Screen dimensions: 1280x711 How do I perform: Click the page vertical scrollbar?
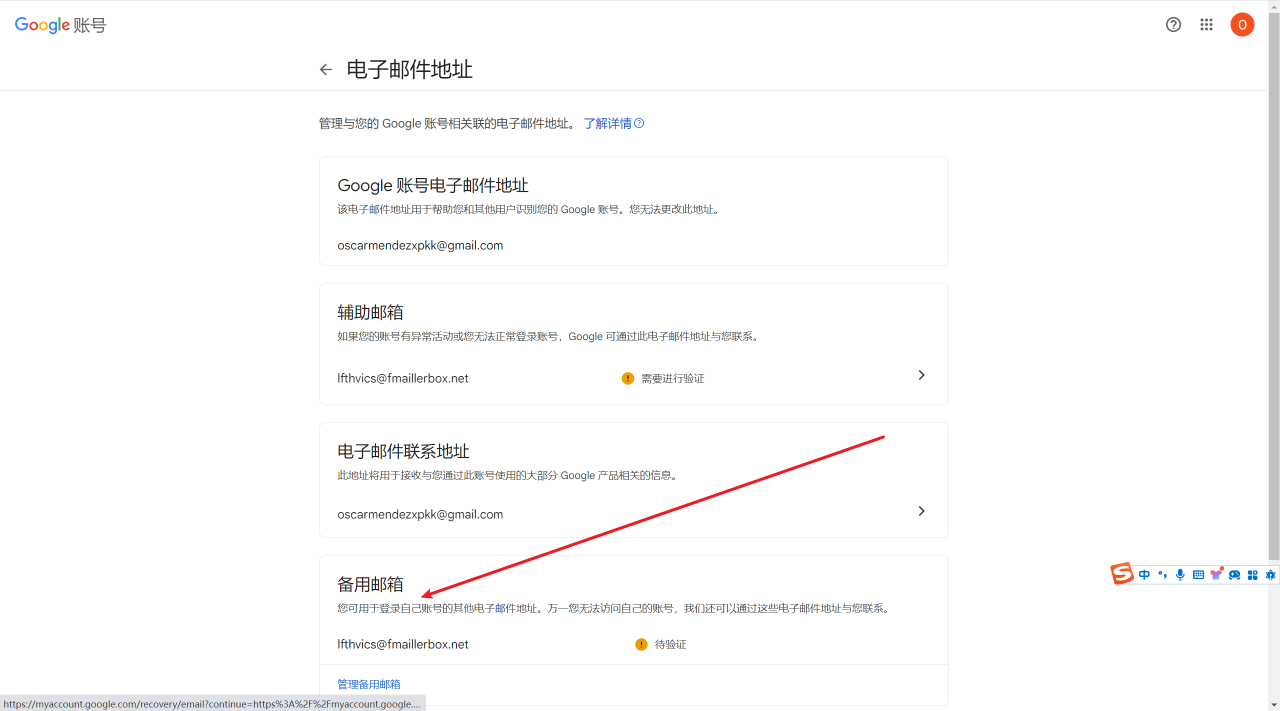tap(1273, 300)
